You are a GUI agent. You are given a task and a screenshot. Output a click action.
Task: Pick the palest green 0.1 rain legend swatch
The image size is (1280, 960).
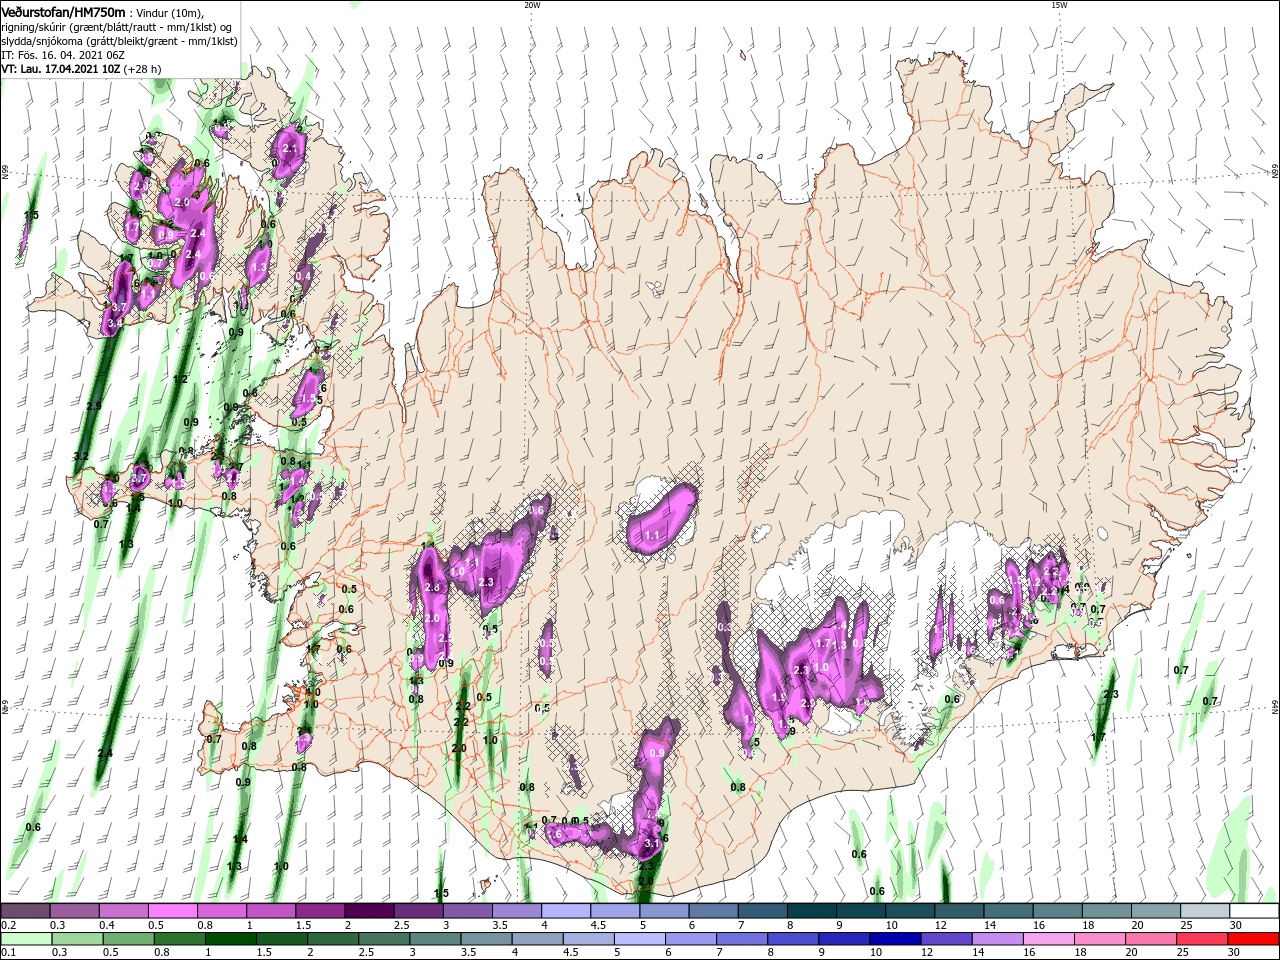(25, 939)
